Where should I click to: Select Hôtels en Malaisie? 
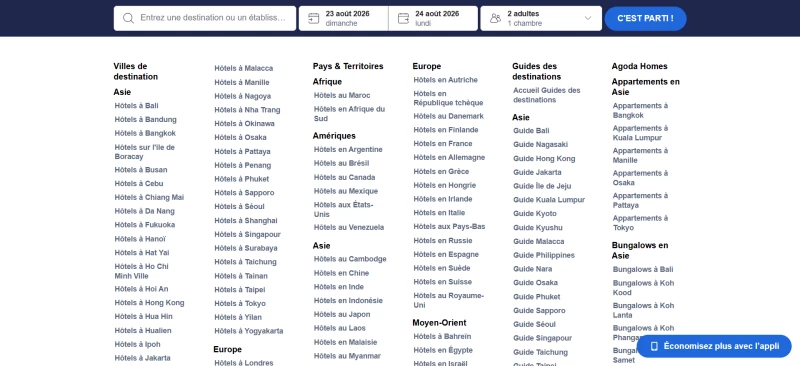(x=345, y=342)
